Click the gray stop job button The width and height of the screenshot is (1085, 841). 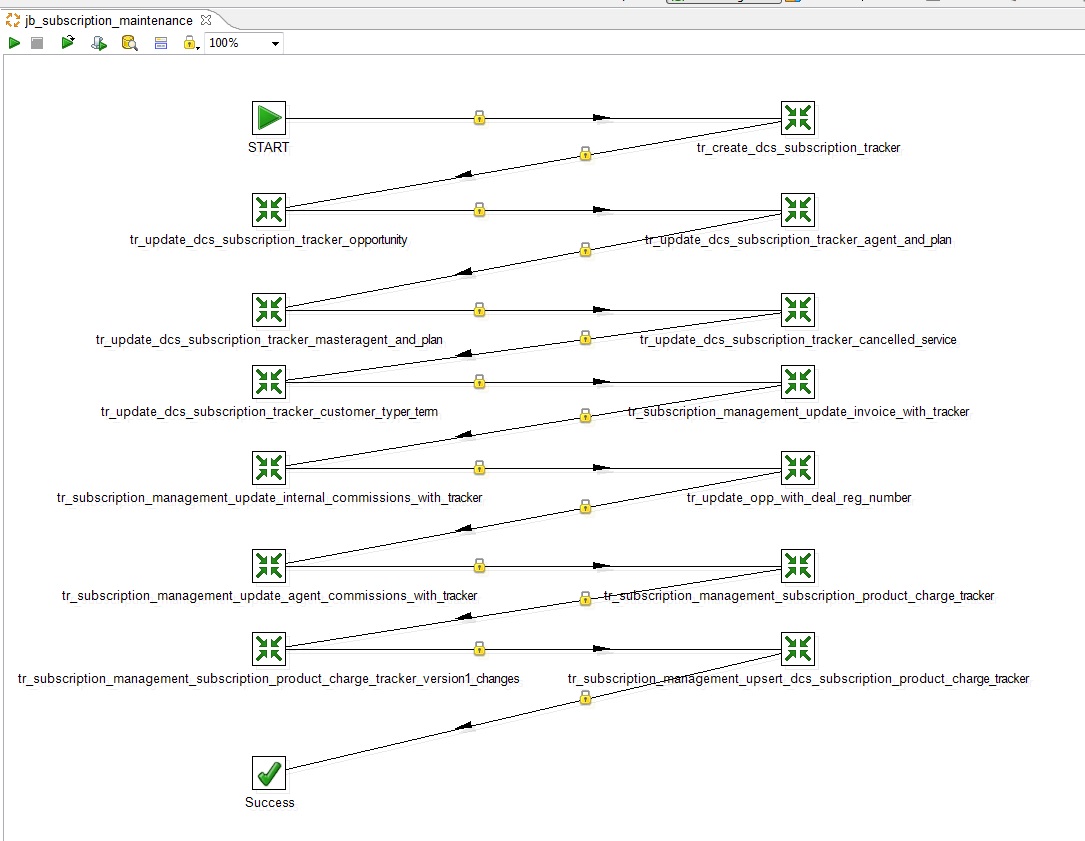click(37, 43)
